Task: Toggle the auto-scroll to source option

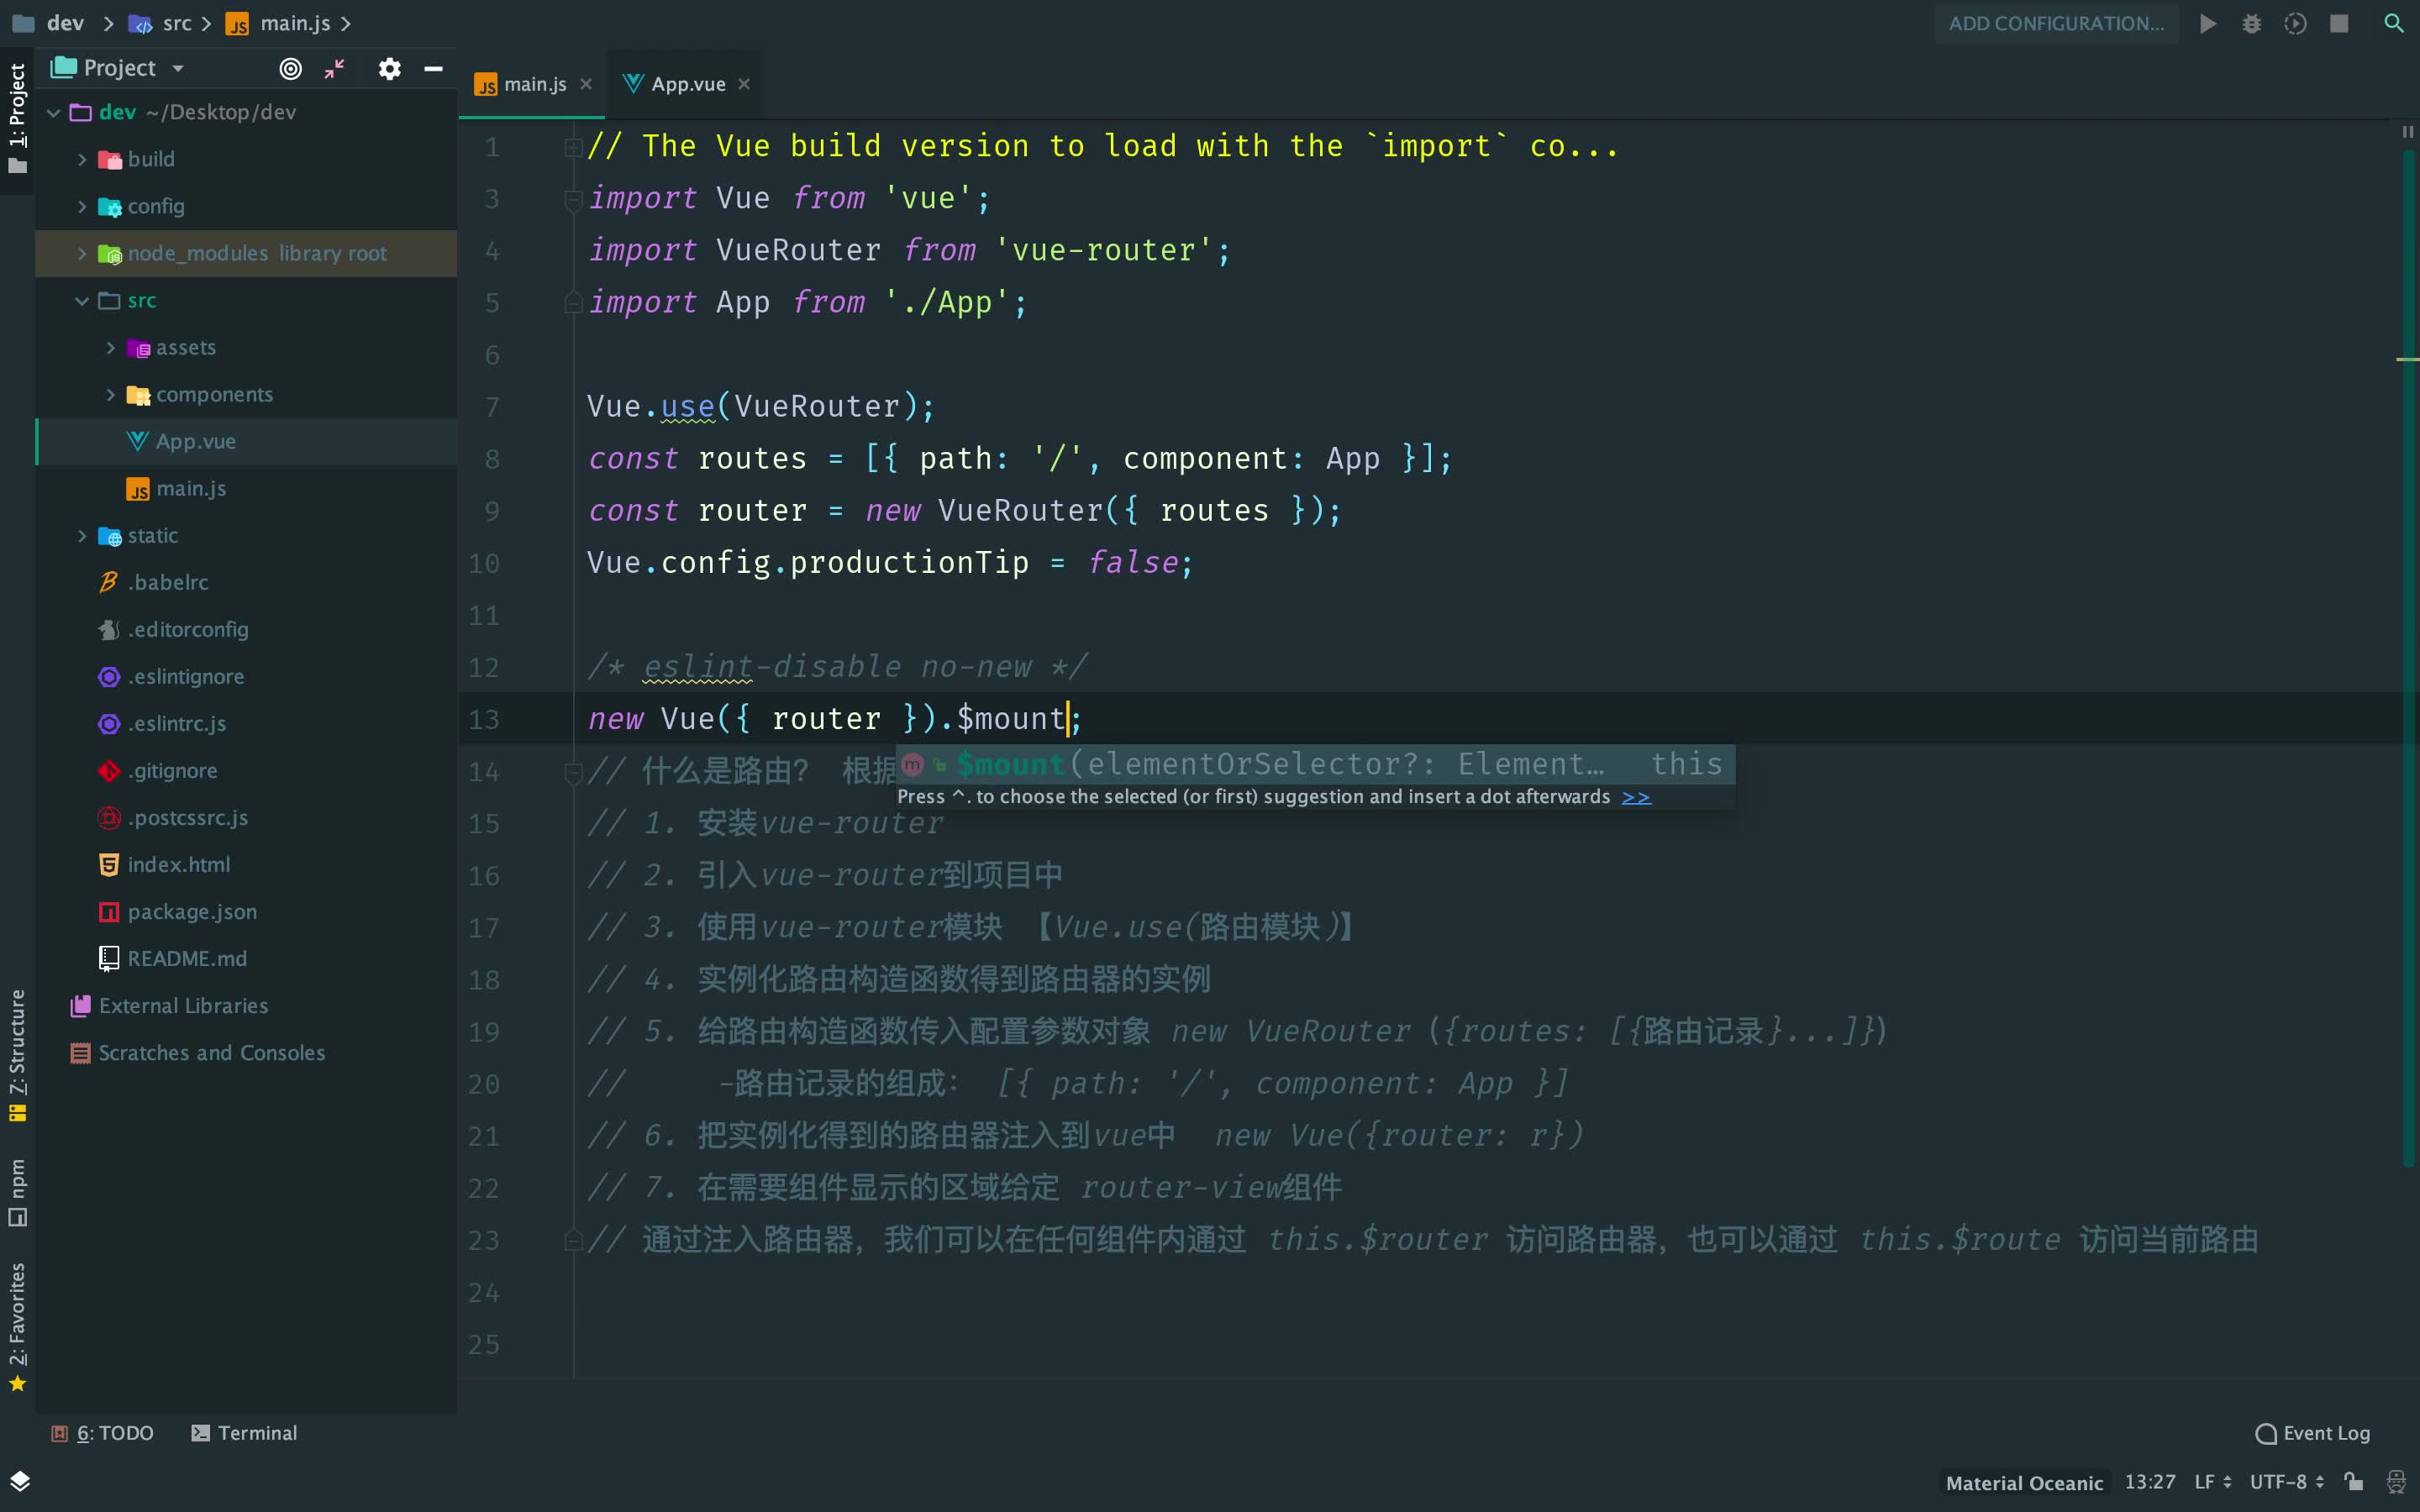Action: pos(289,66)
